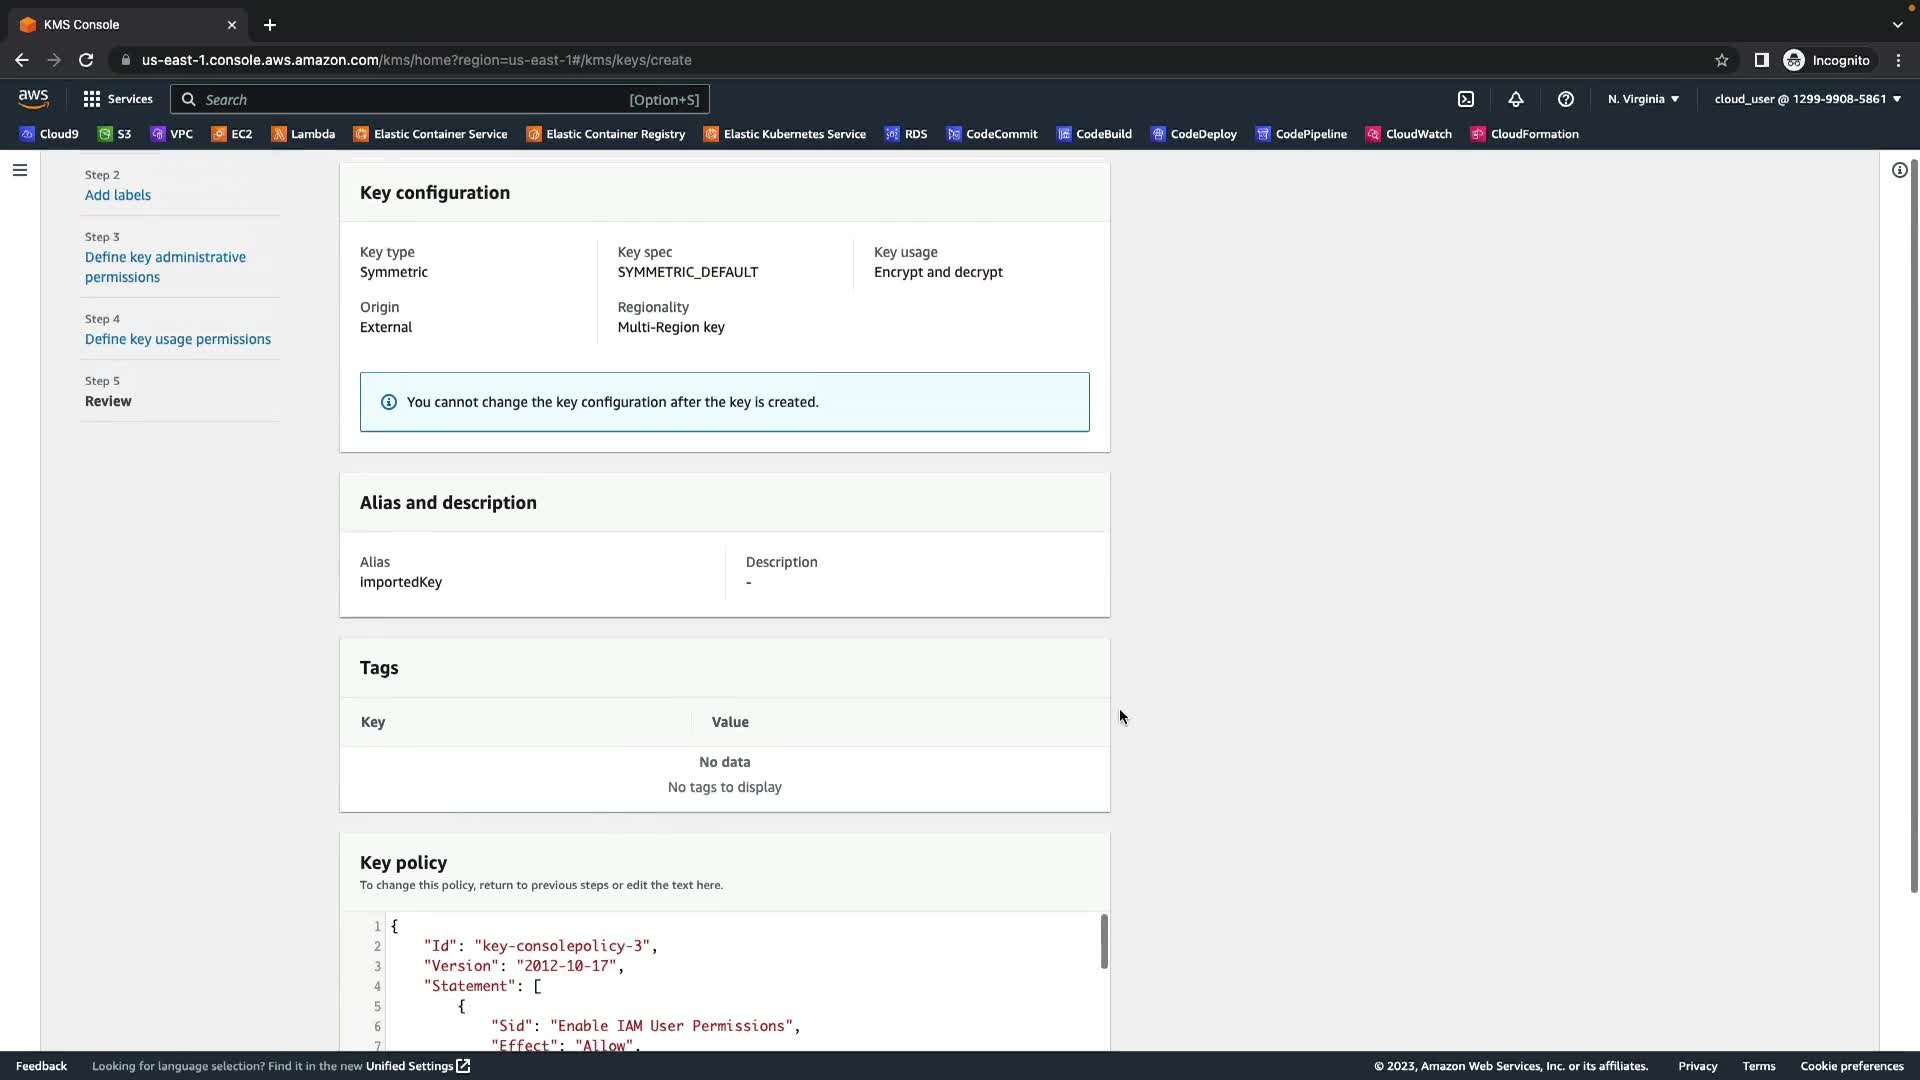Open the info panel icon at right
1920x1080 pixels.
tap(1899, 170)
